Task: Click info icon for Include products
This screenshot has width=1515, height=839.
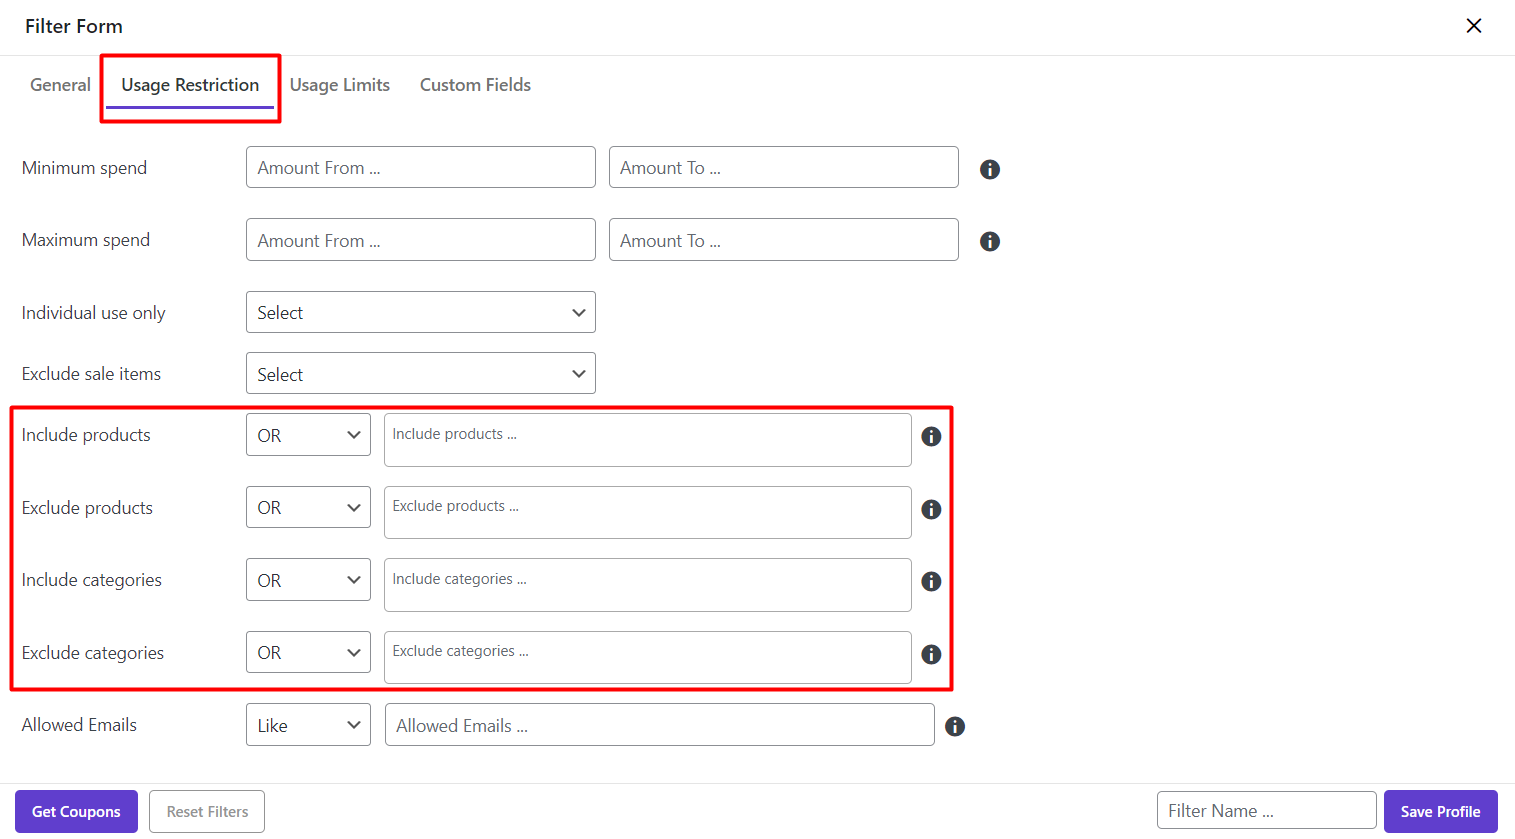Action: 930,436
